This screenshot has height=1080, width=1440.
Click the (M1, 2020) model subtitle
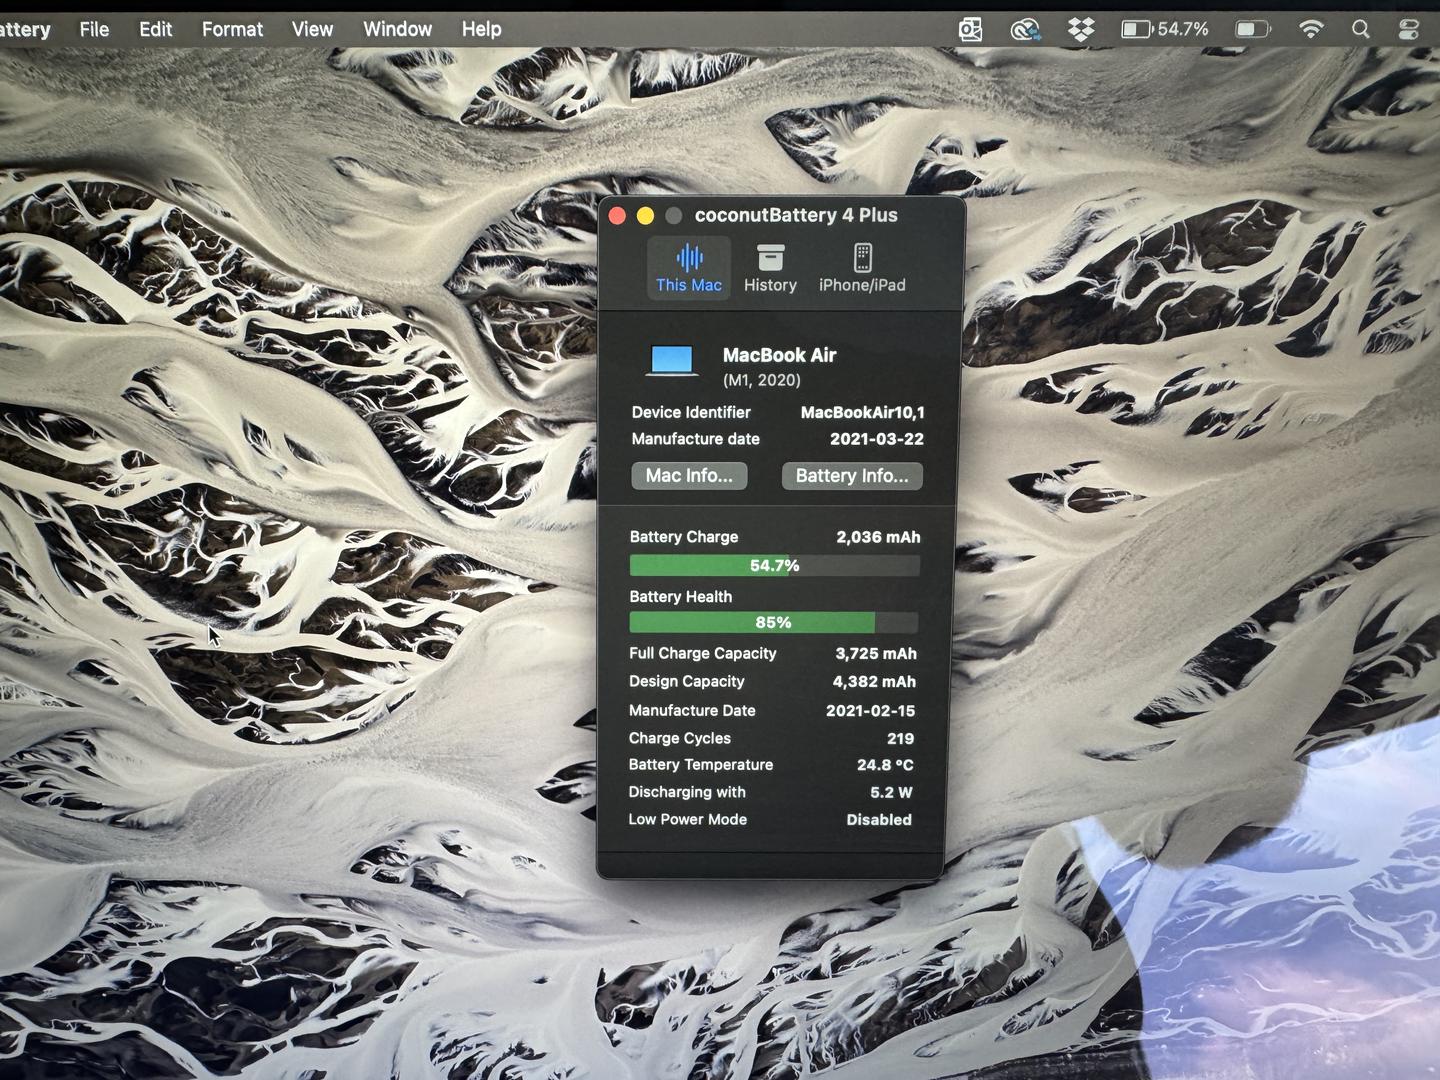point(762,380)
